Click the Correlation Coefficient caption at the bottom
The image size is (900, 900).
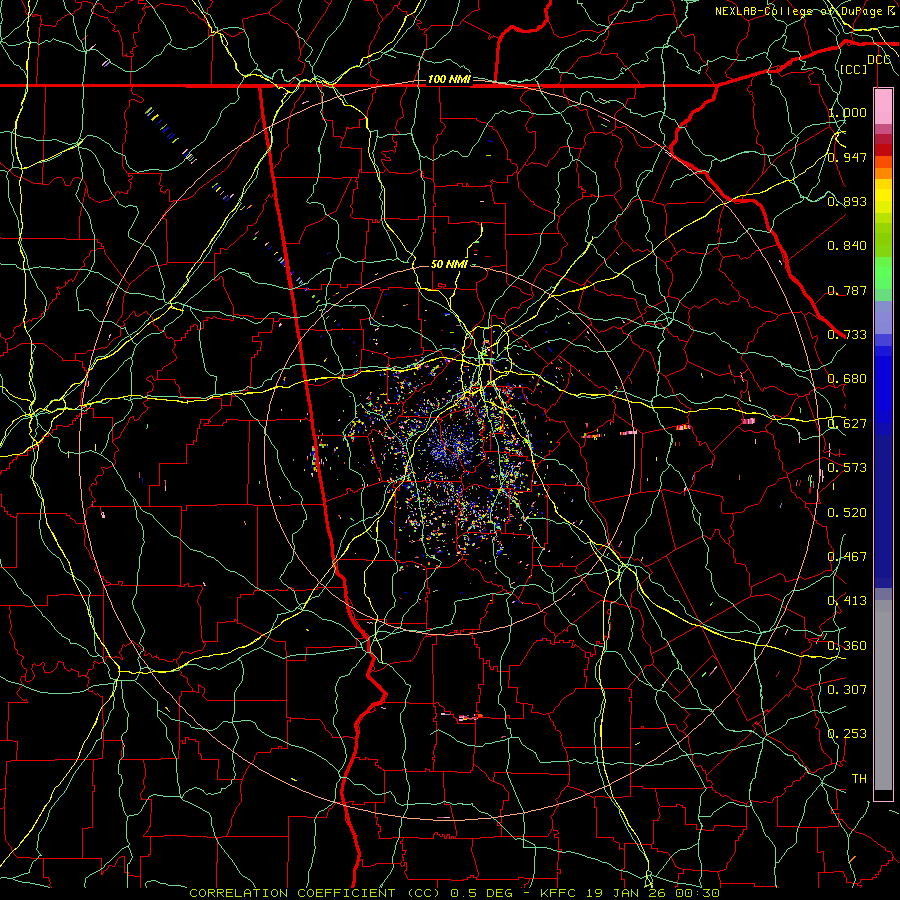coord(454,893)
